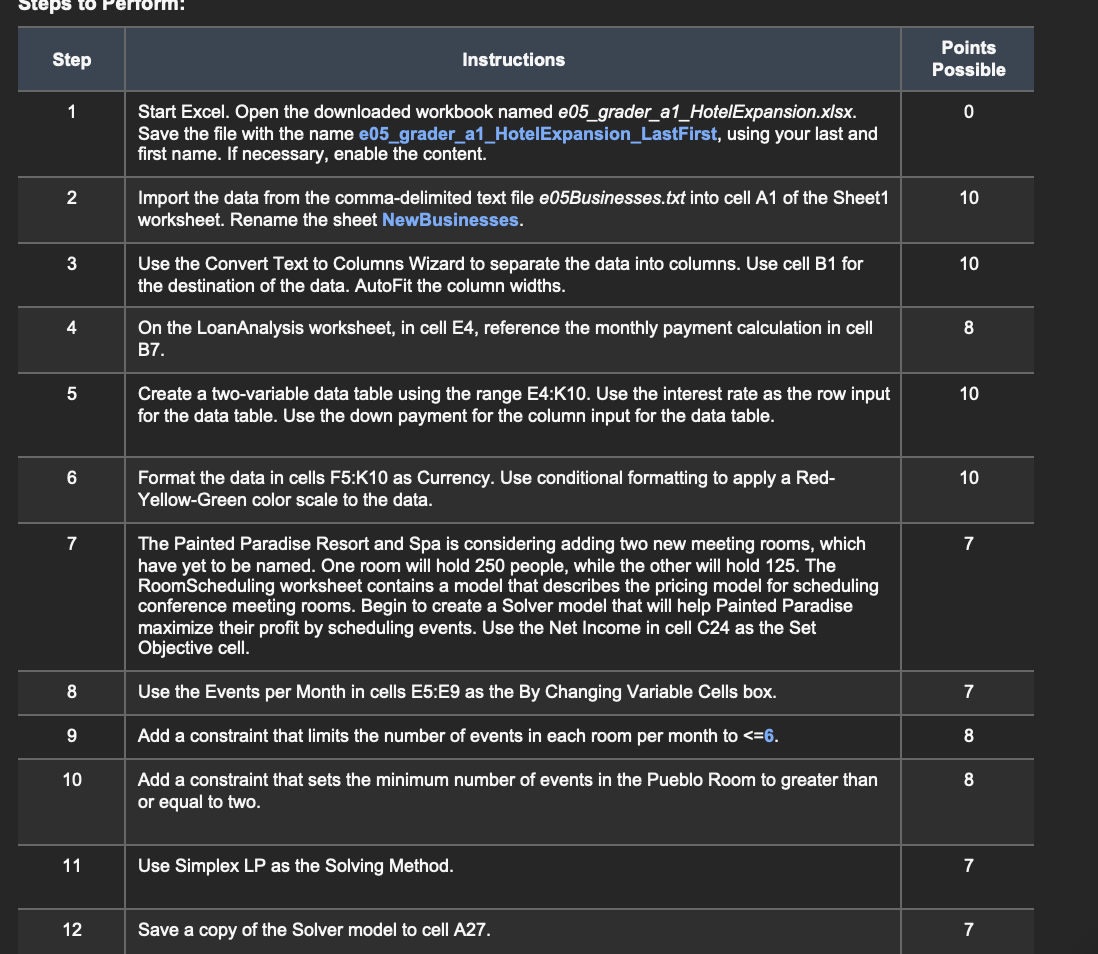
Task: Click the two-variable data table step
Action: point(512,405)
